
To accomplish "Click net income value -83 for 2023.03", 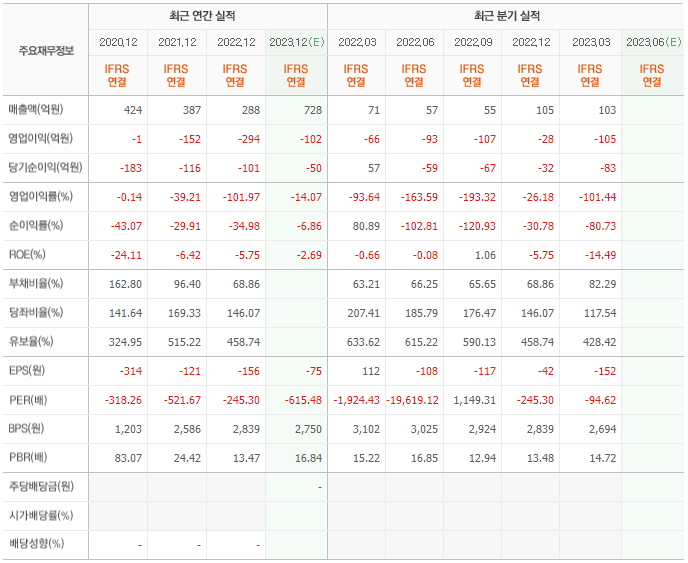I will (607, 168).
